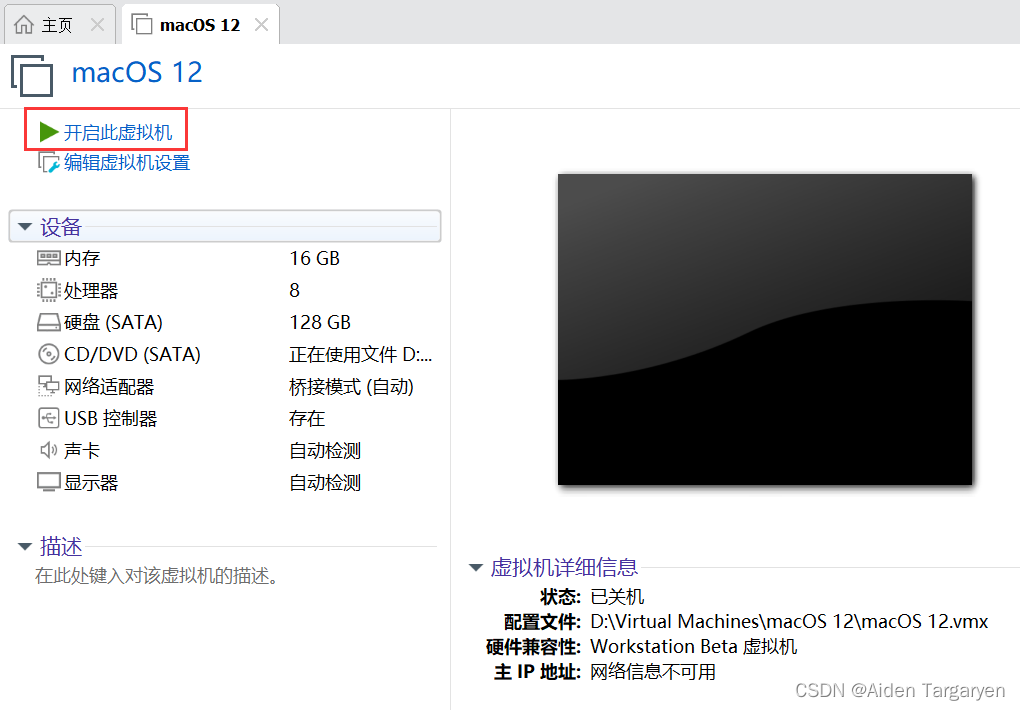Close the 主页 tab
The width and height of the screenshot is (1020, 710).
[98, 25]
